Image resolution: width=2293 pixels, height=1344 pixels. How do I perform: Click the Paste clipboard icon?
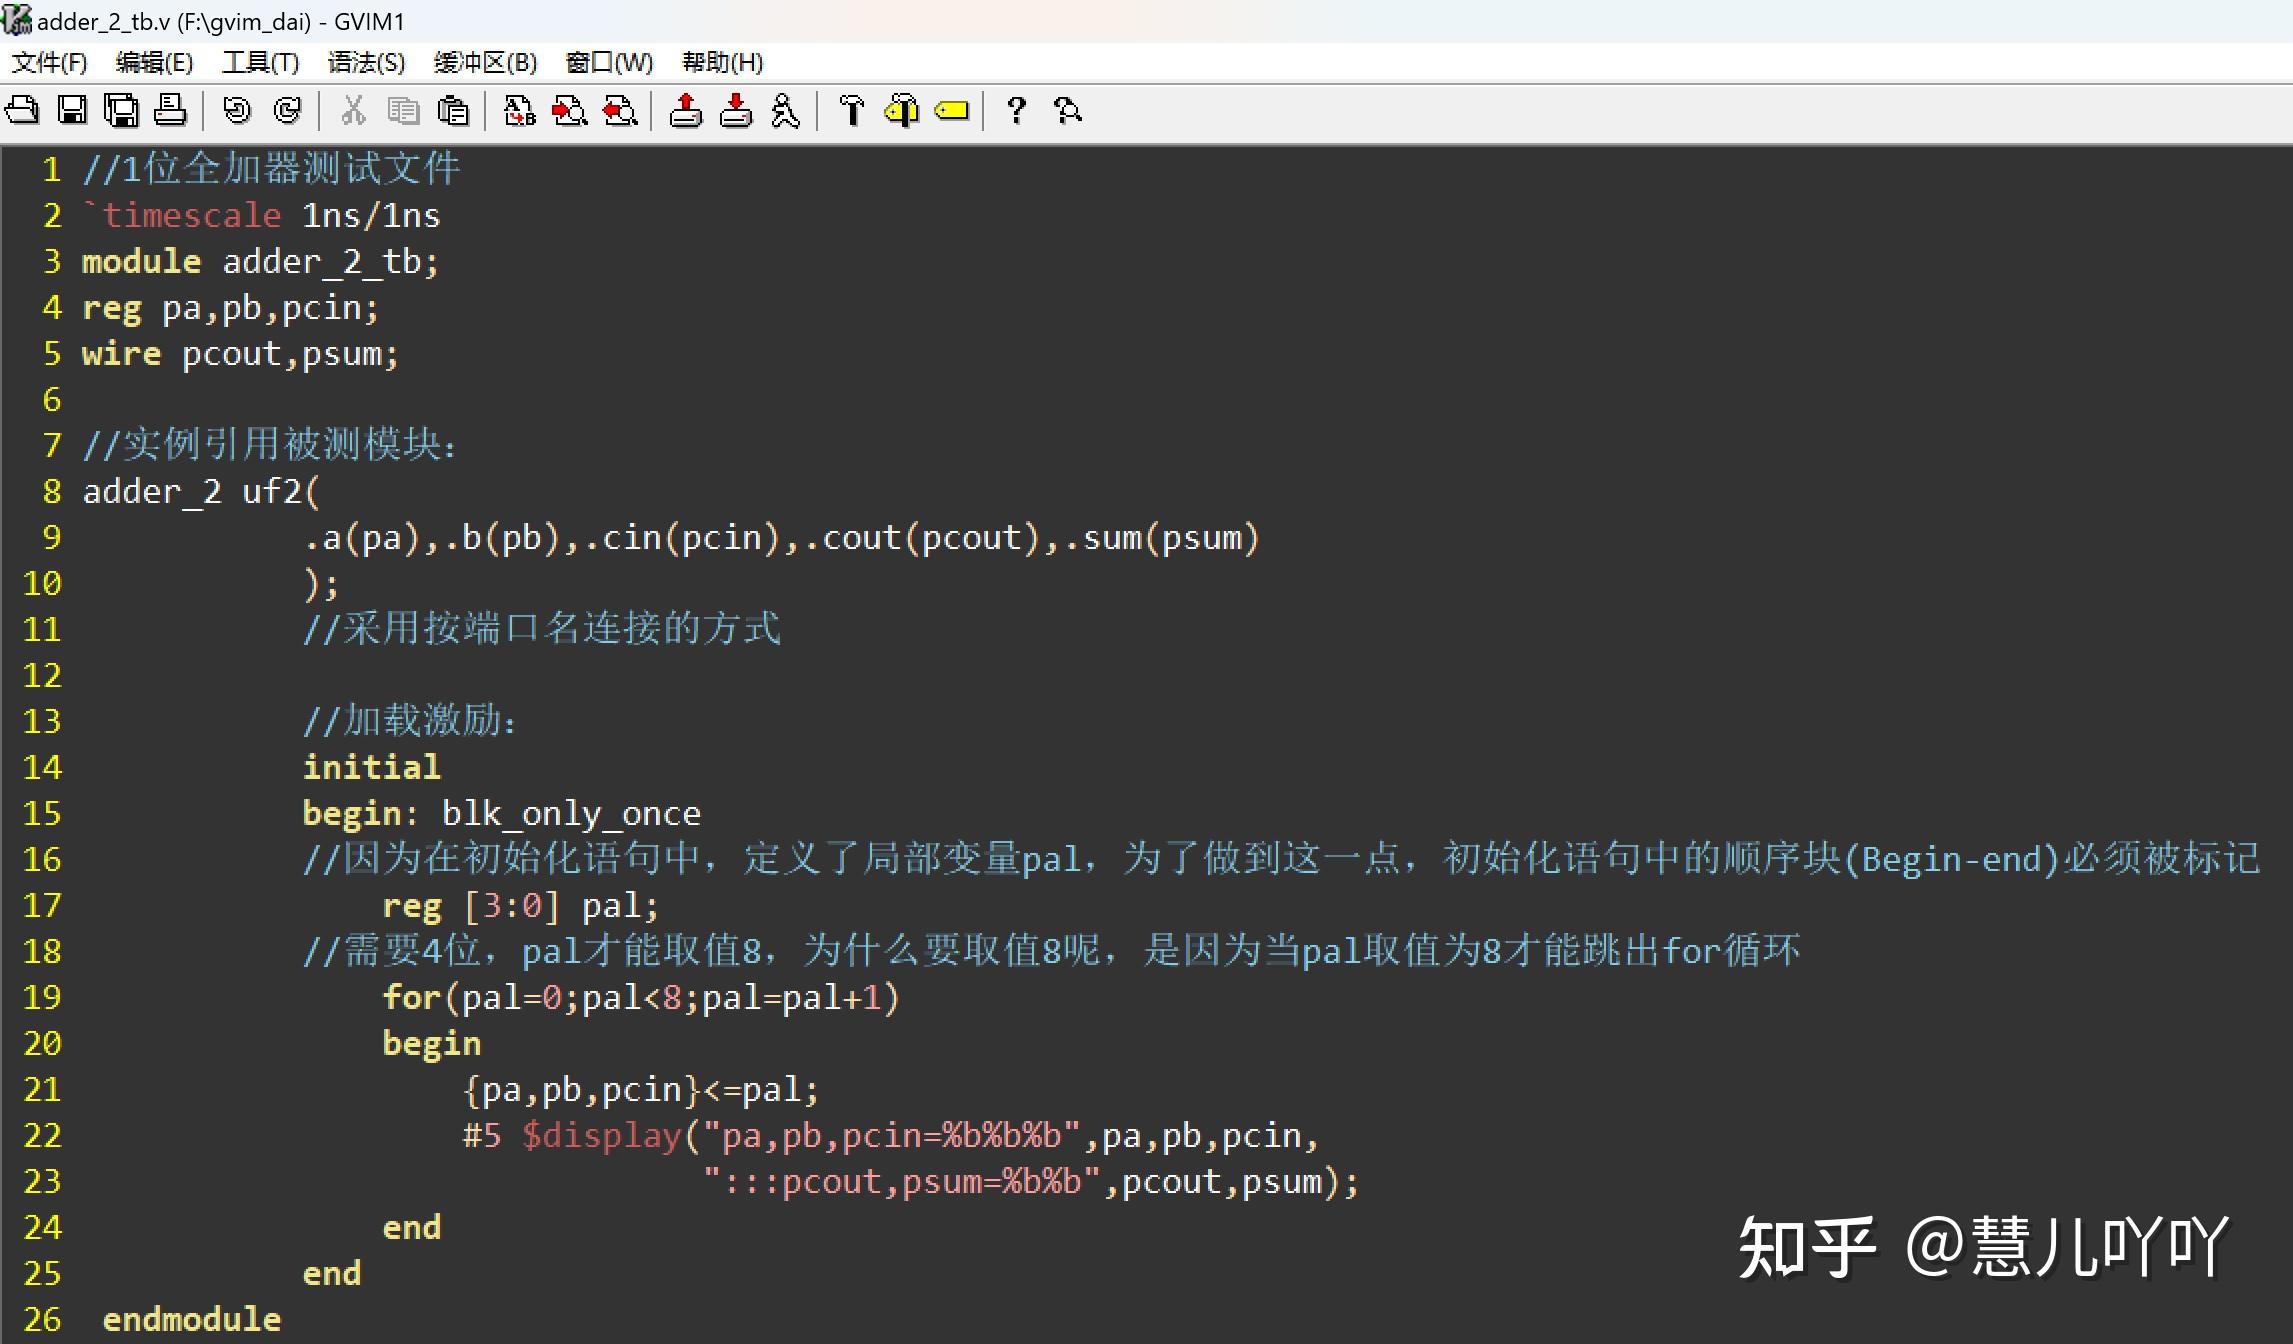pyautogui.click(x=453, y=110)
